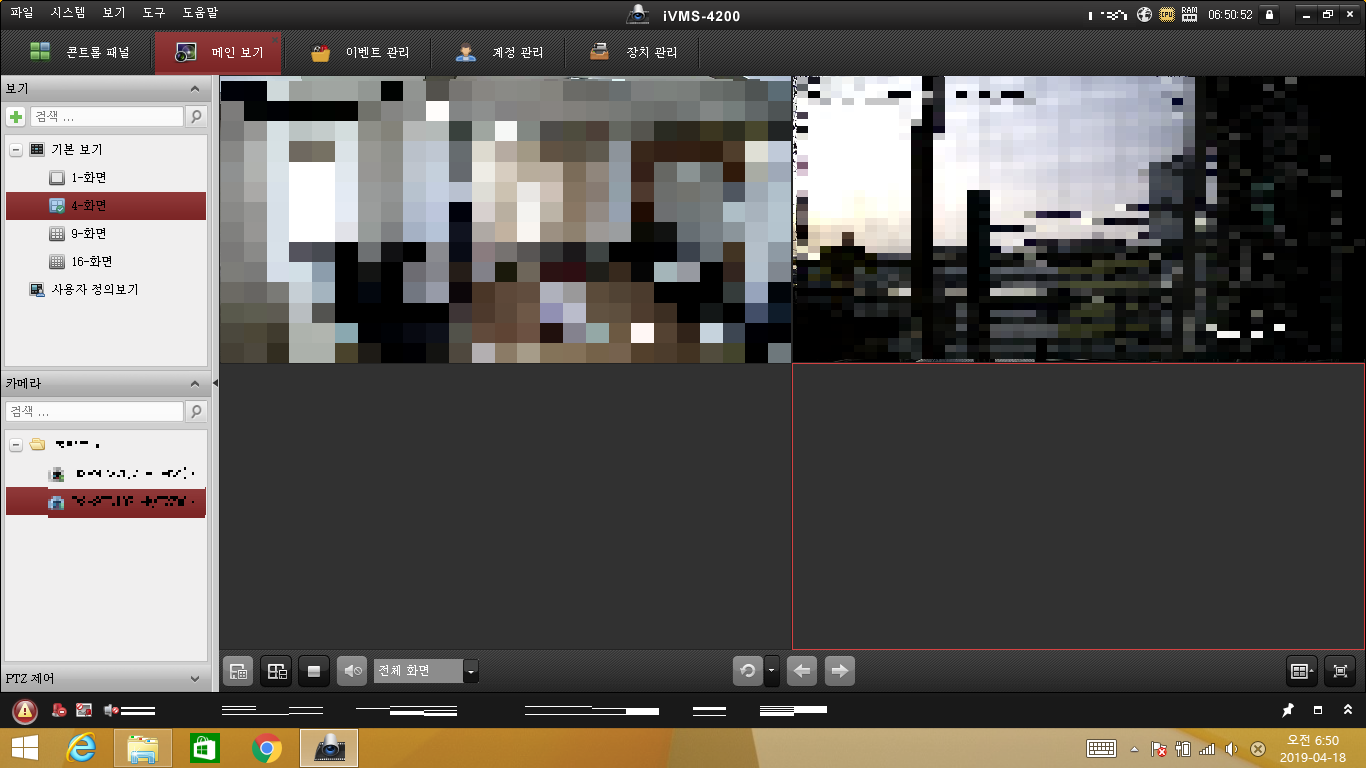The width and height of the screenshot is (1366, 768).
Task: Pin the alarm status bar
Action: (1288, 710)
